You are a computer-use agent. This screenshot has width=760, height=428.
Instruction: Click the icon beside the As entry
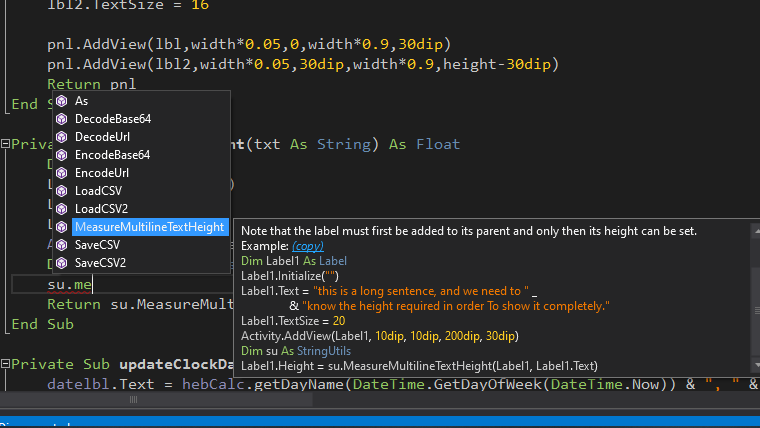62,101
